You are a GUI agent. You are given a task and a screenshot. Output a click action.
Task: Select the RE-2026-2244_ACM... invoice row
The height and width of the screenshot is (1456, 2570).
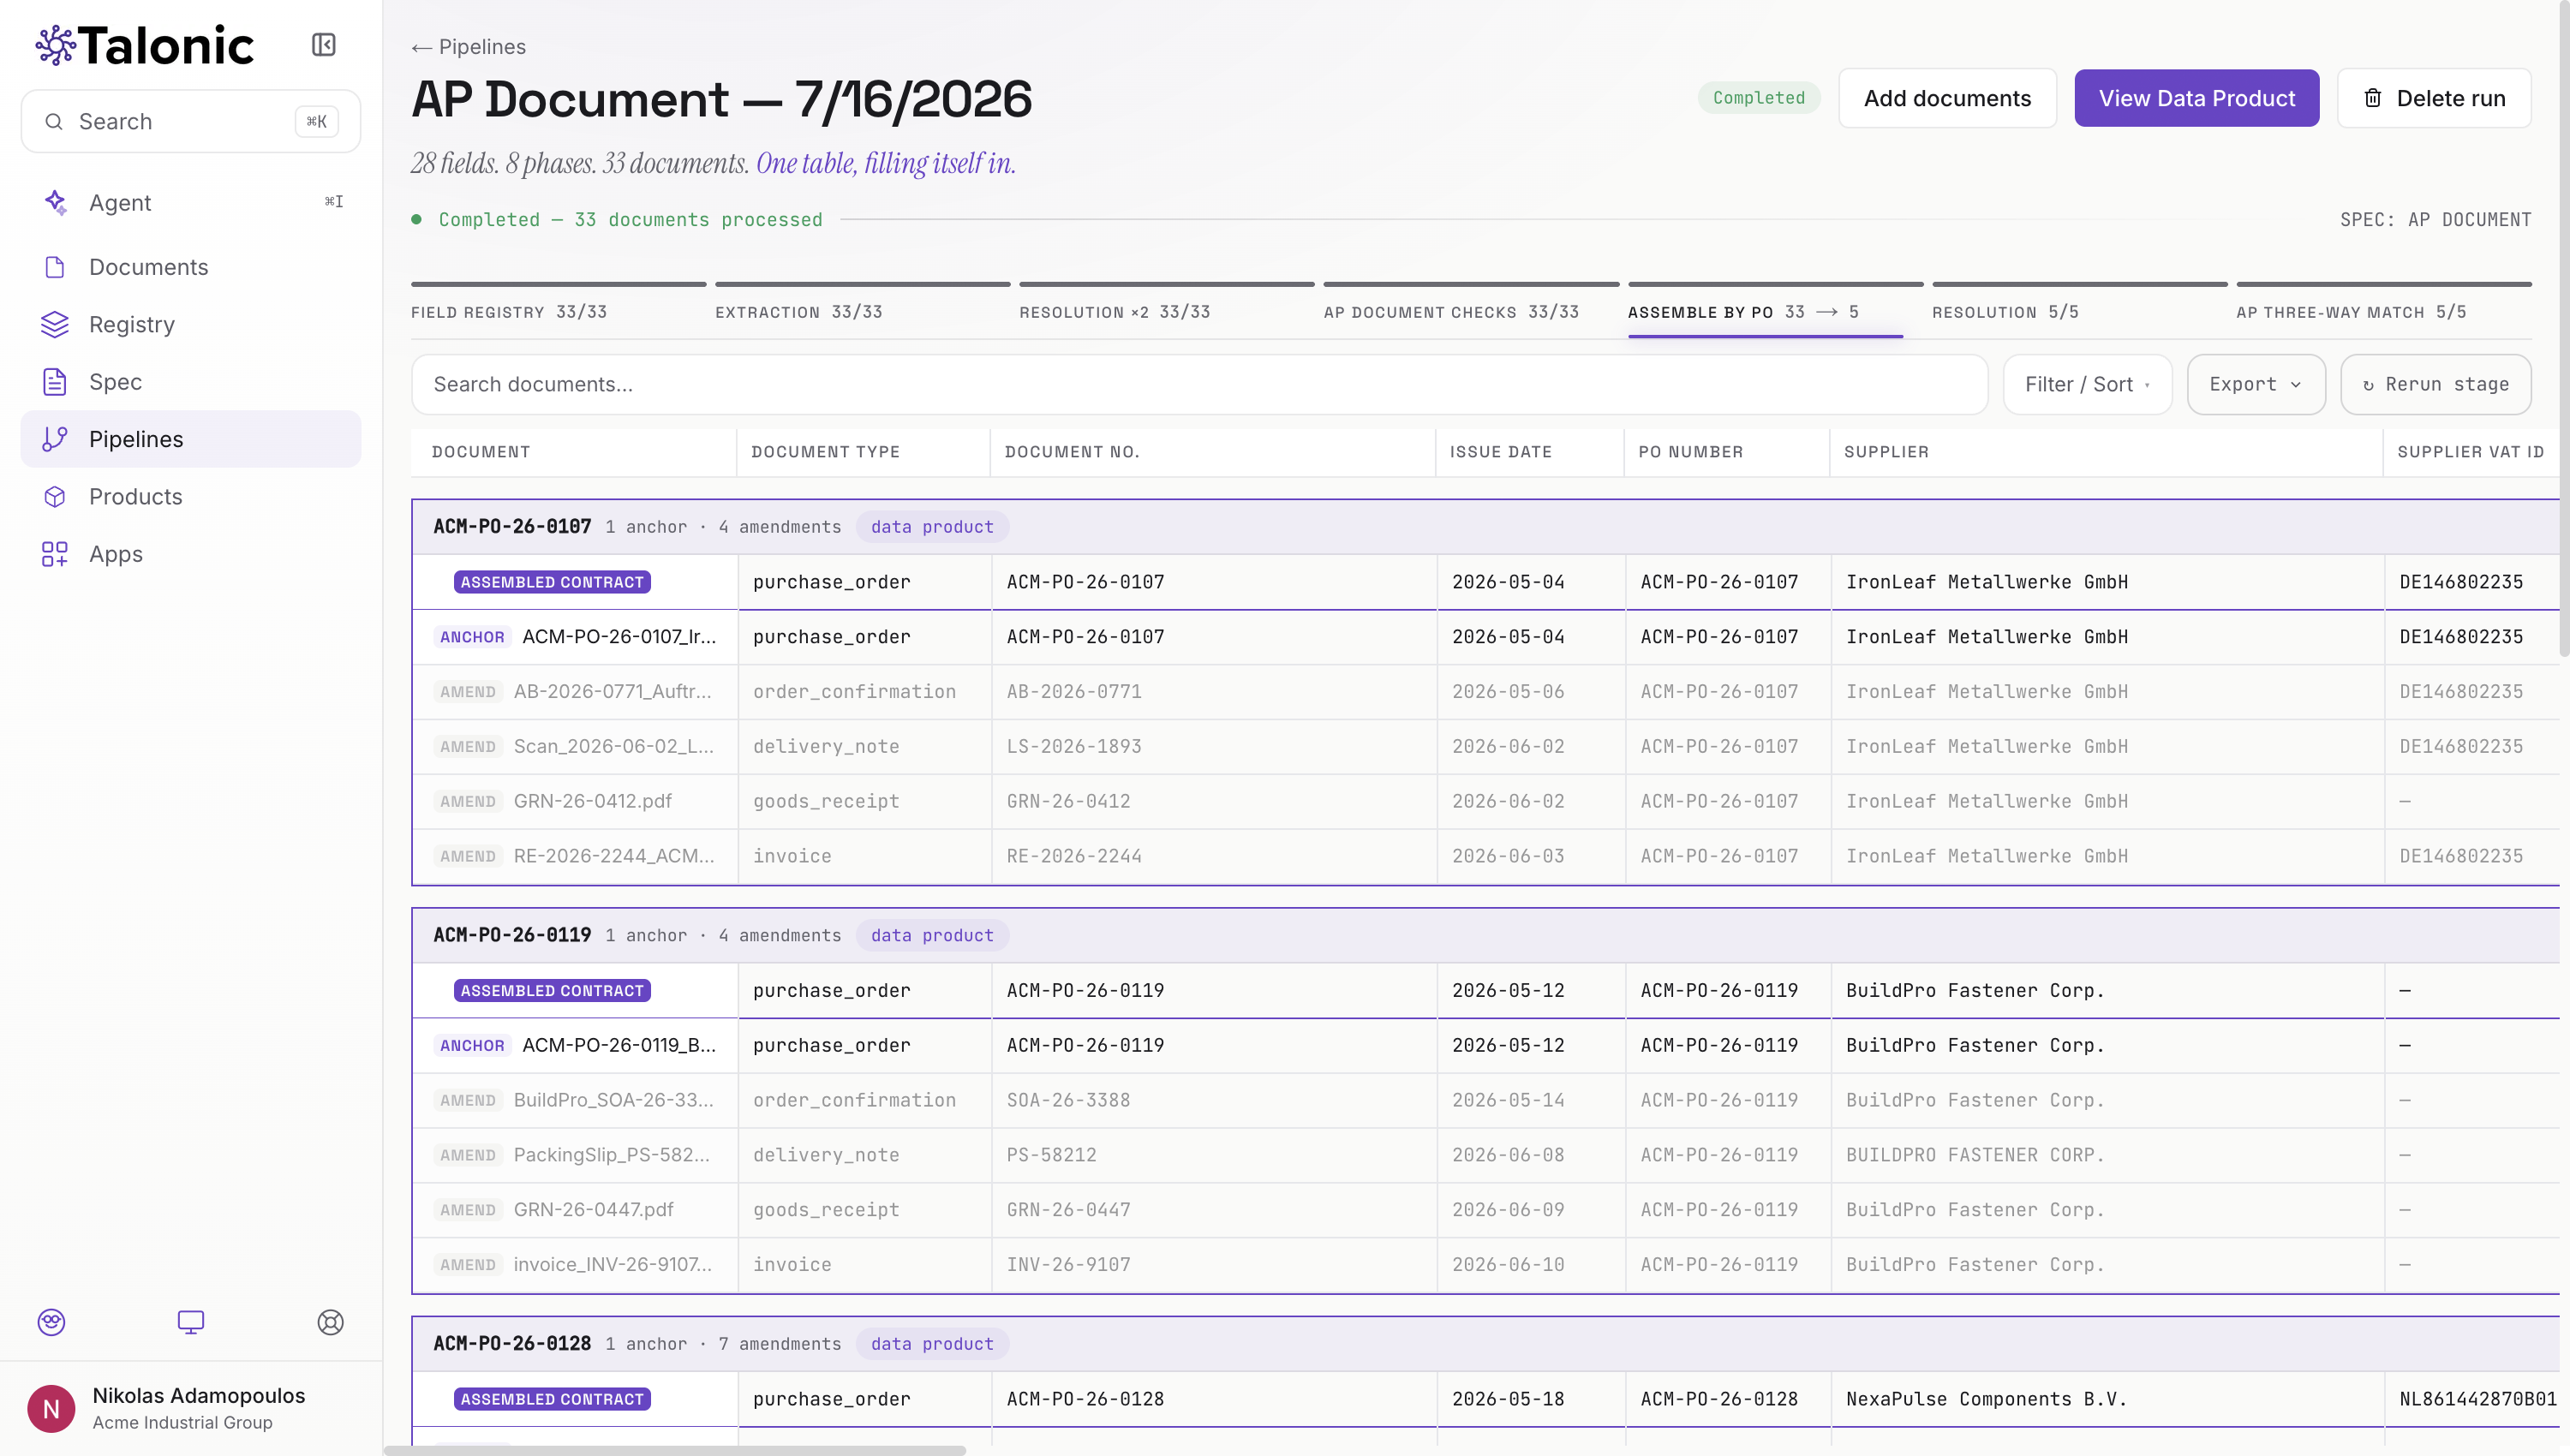click(1485, 856)
